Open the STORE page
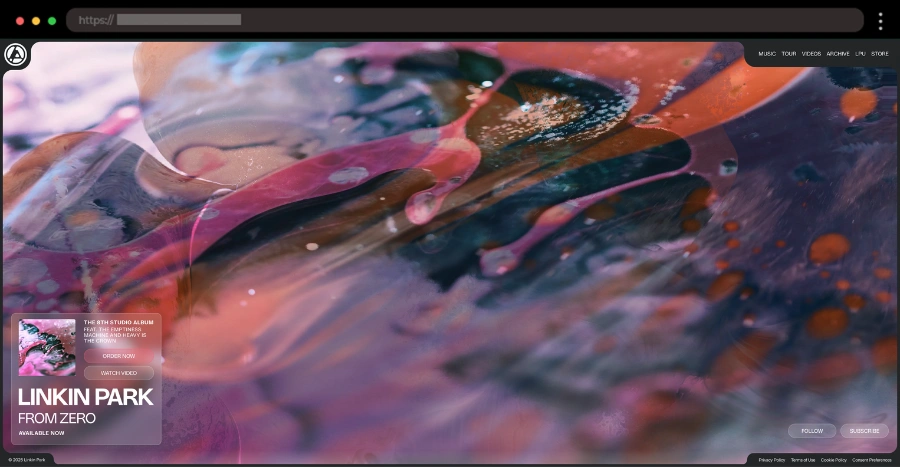The height and width of the screenshot is (467, 900). pyautogui.click(x=879, y=54)
